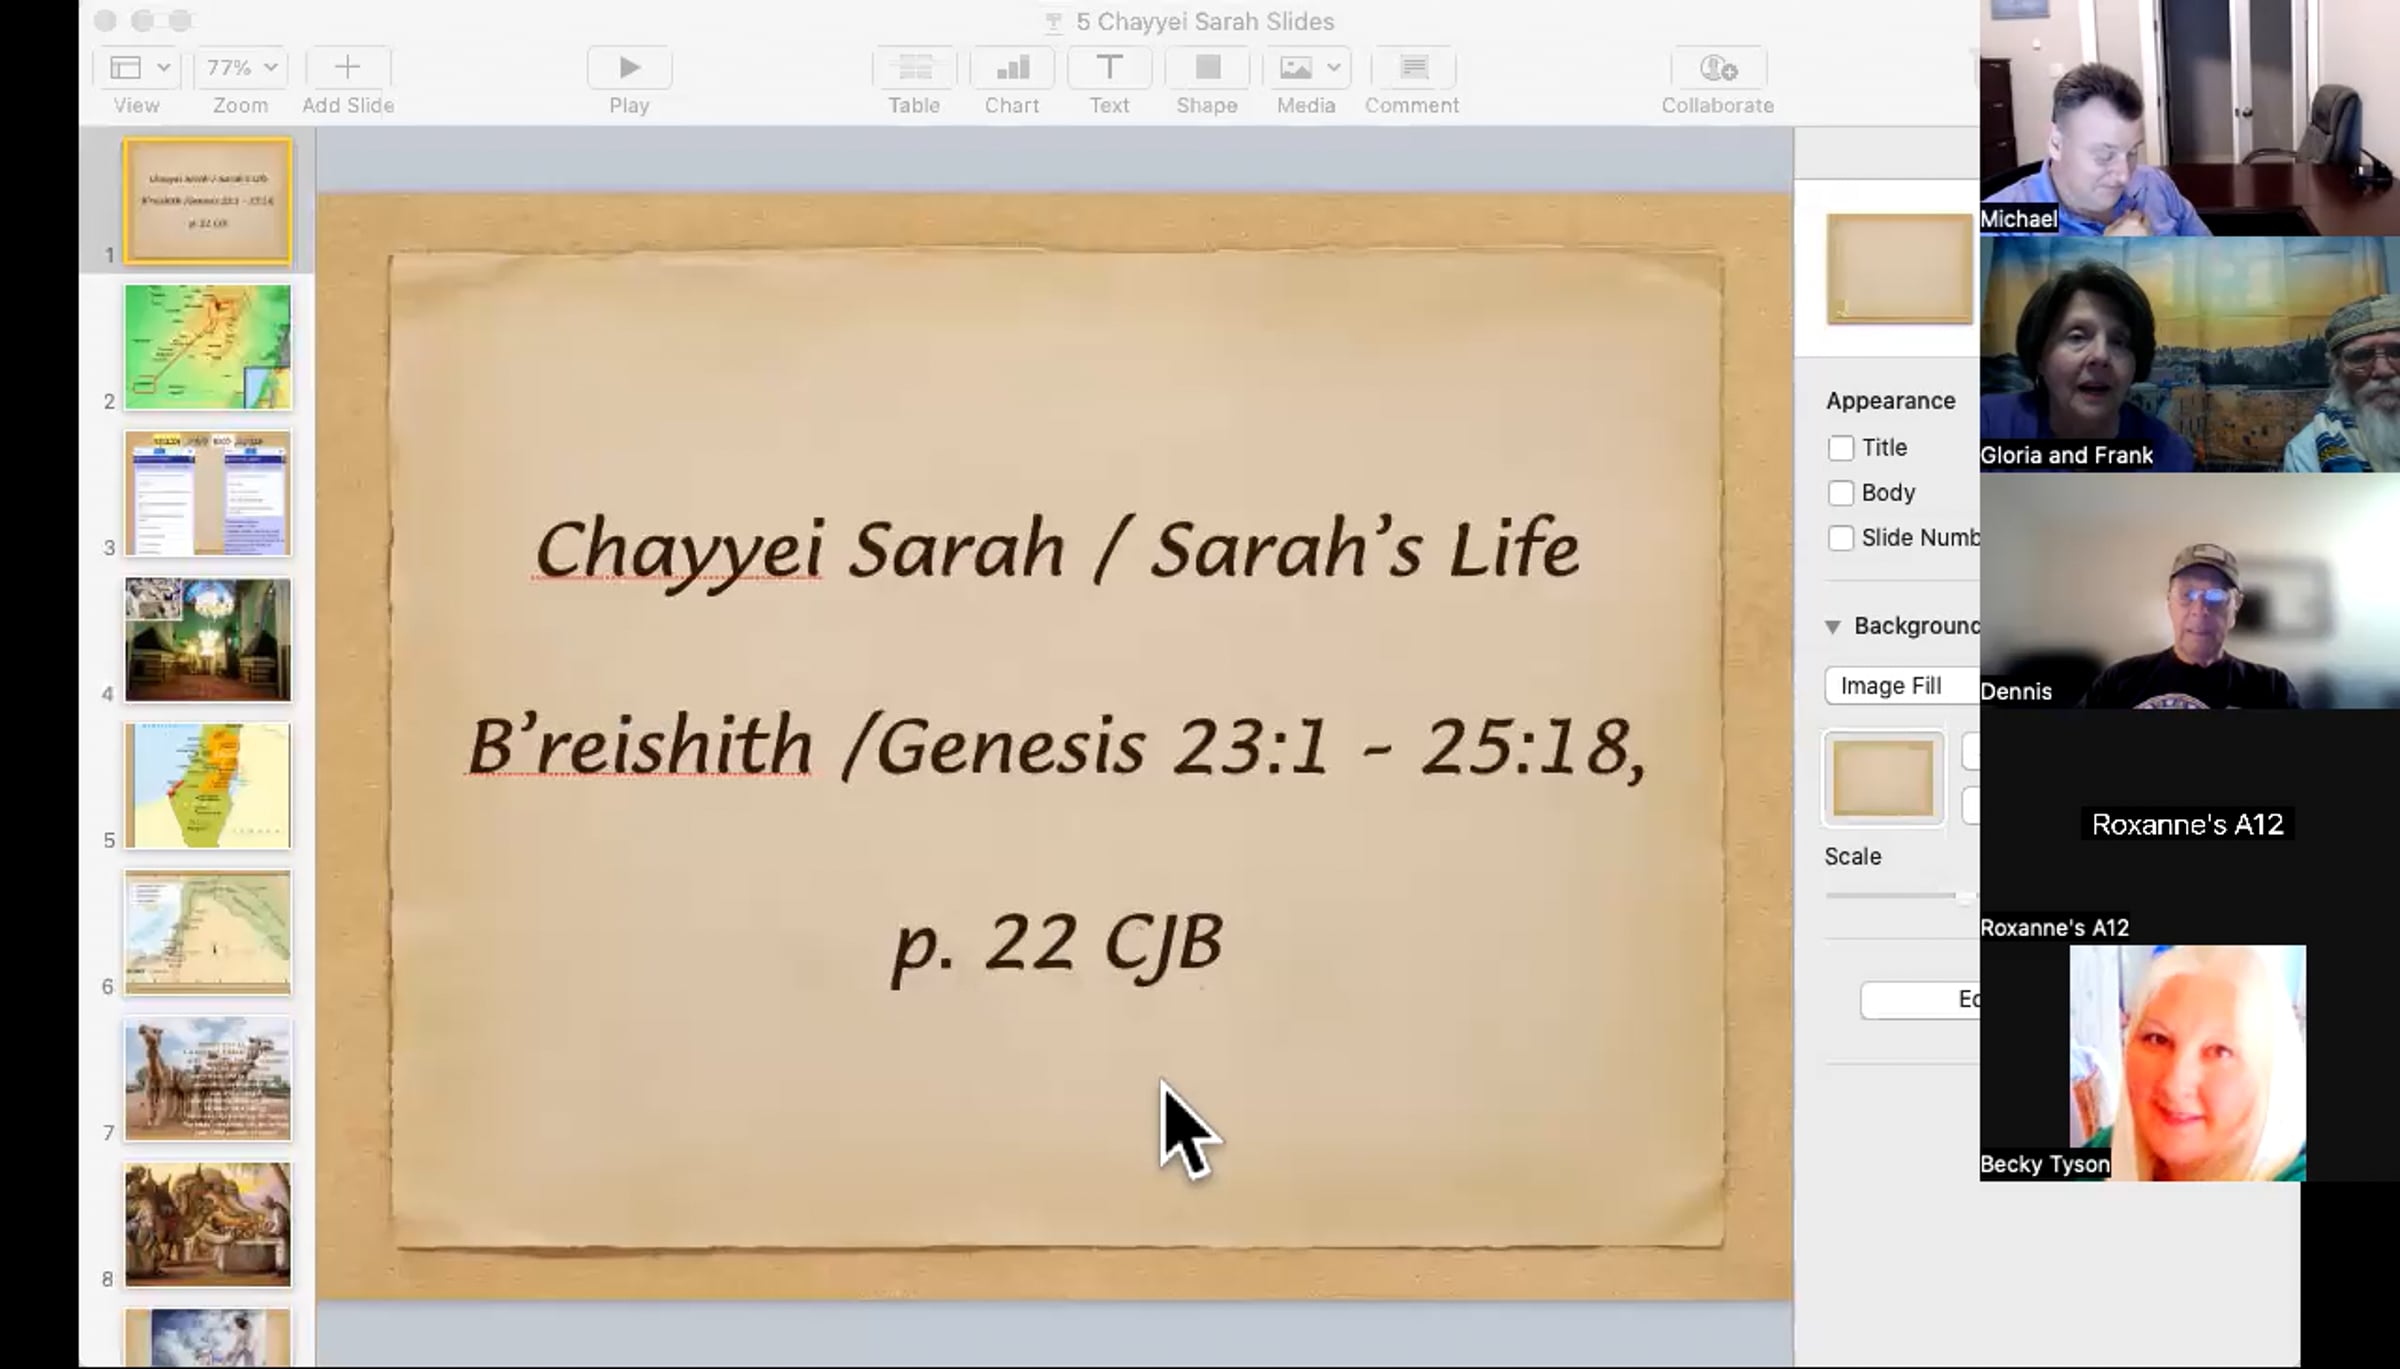Open the View options dropdown
The image size is (2400, 1369).
pyautogui.click(x=138, y=68)
